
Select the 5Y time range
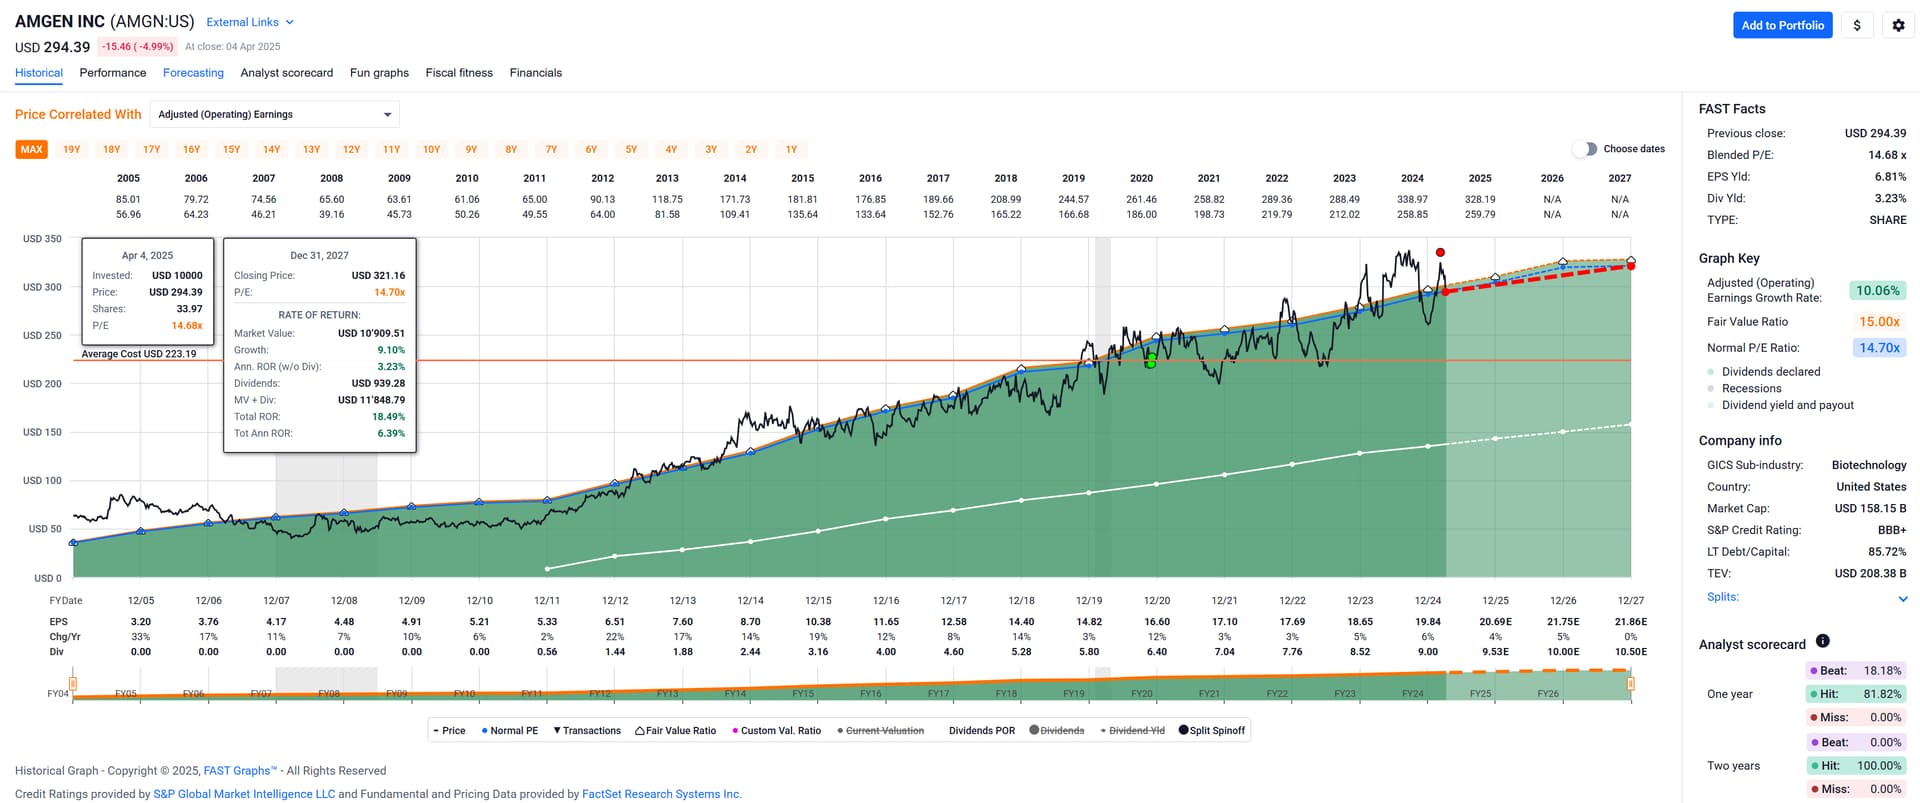pos(631,149)
